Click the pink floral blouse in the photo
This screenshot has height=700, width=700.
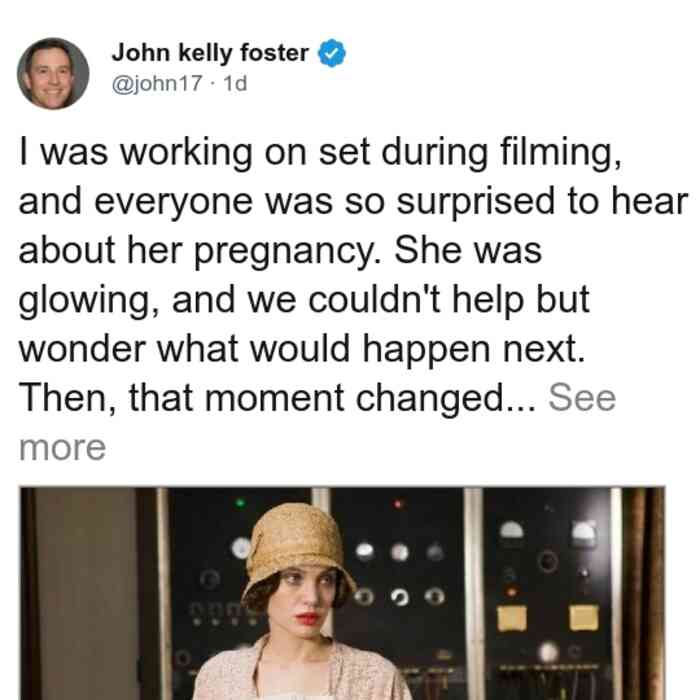299,671
